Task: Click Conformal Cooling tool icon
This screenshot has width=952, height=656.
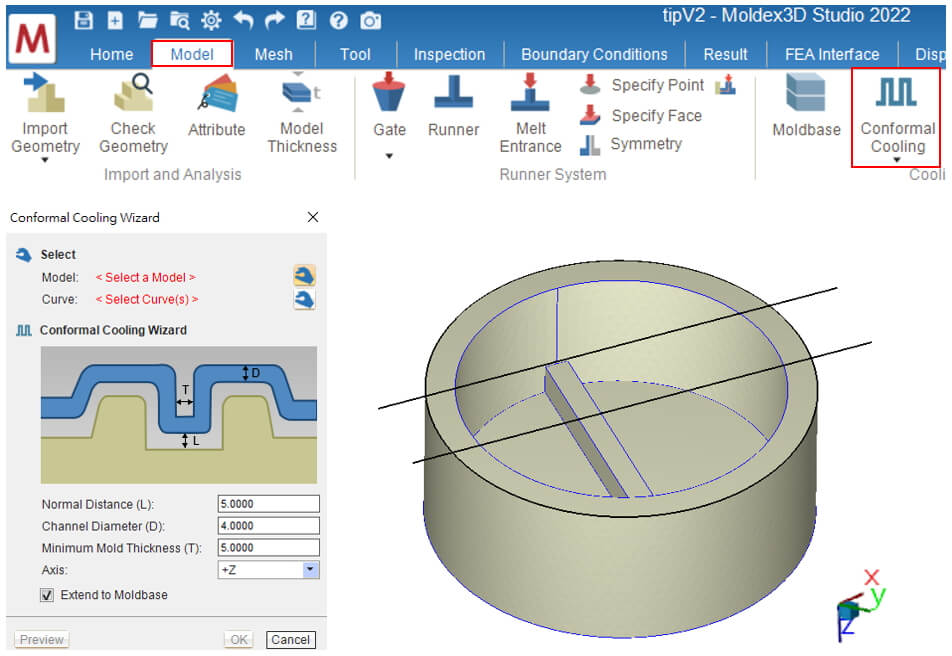Action: 896,92
